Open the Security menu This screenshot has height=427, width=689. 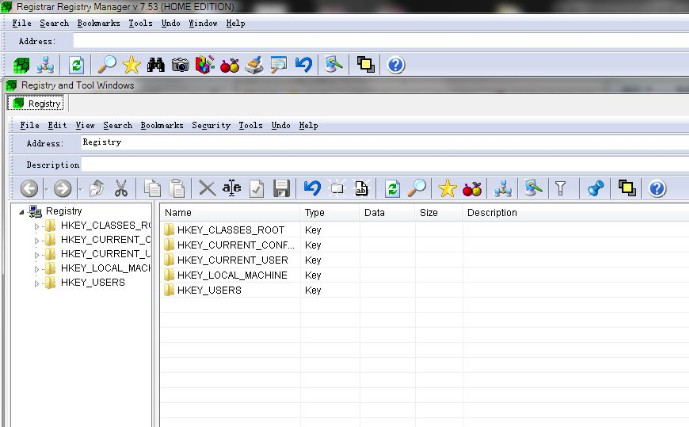(x=211, y=126)
